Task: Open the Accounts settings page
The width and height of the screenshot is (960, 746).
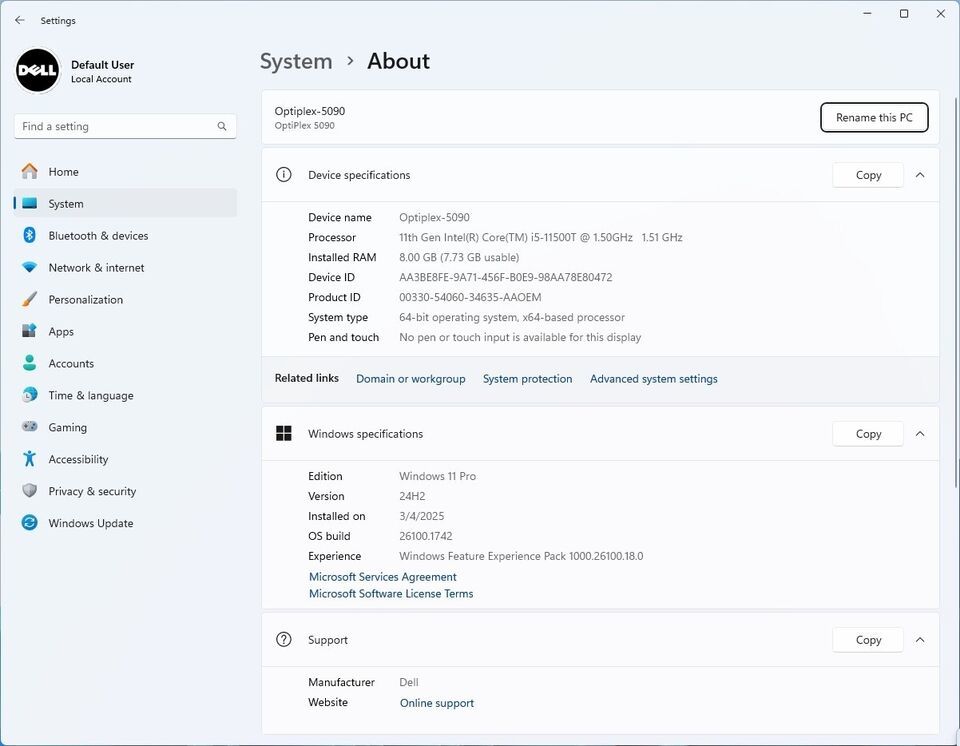Action: coord(125,363)
